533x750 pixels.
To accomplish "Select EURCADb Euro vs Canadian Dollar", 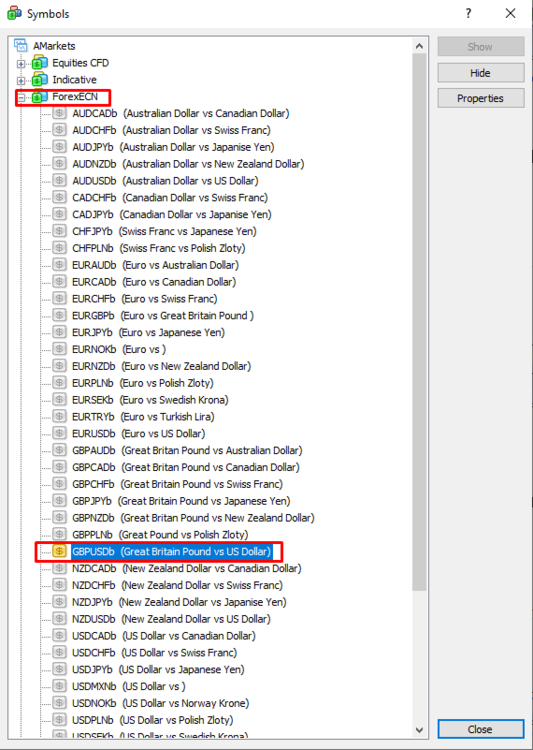I will (154, 282).
